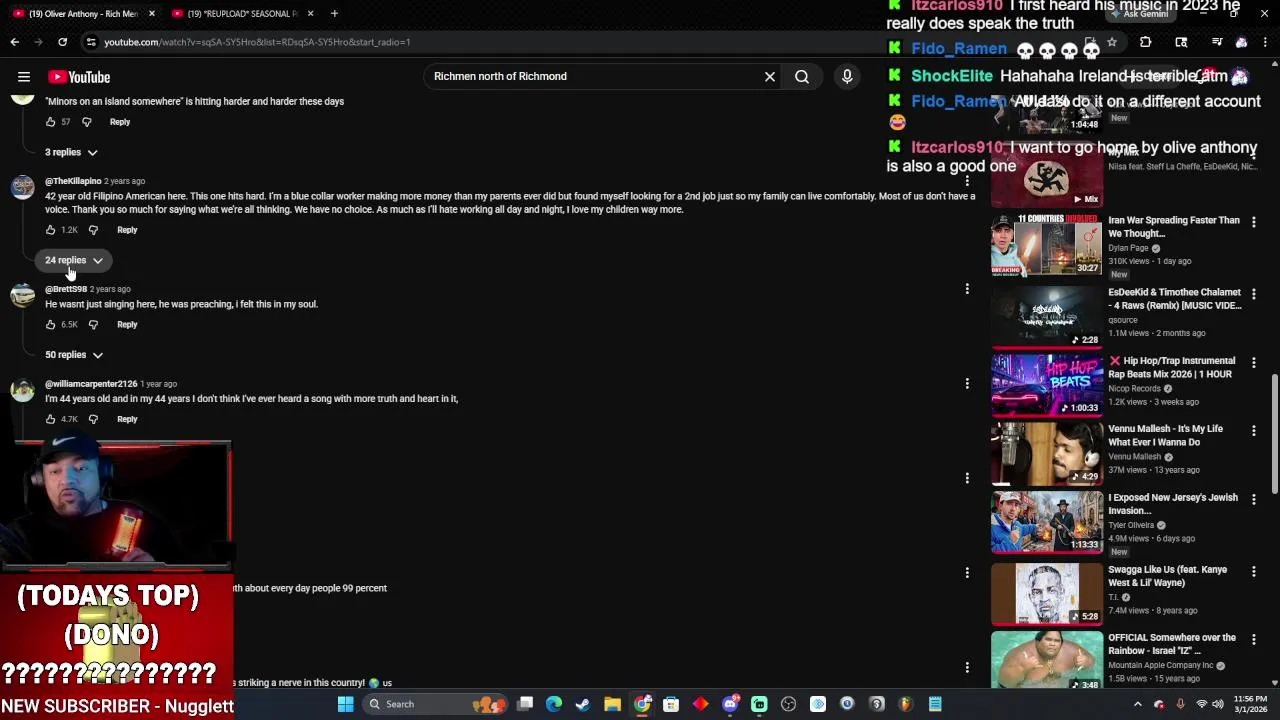Open options for BrettS98 comment

(967, 289)
